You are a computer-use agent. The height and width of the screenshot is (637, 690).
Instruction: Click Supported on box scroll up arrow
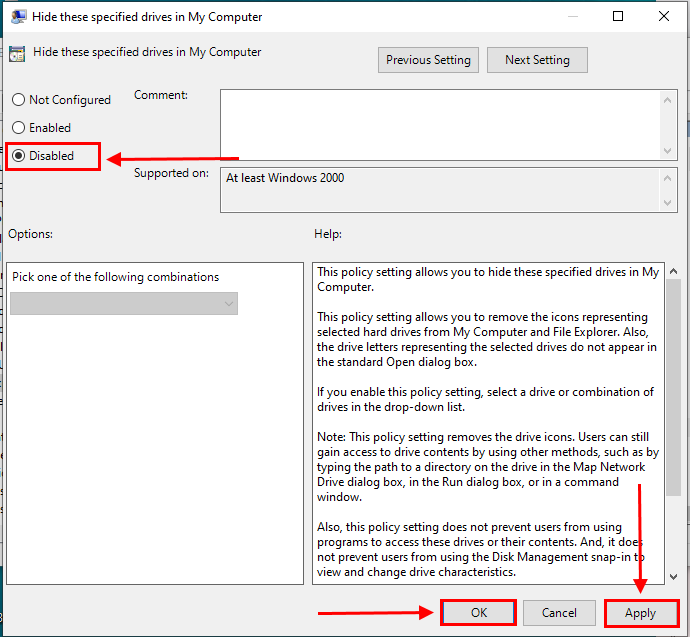pos(668,178)
